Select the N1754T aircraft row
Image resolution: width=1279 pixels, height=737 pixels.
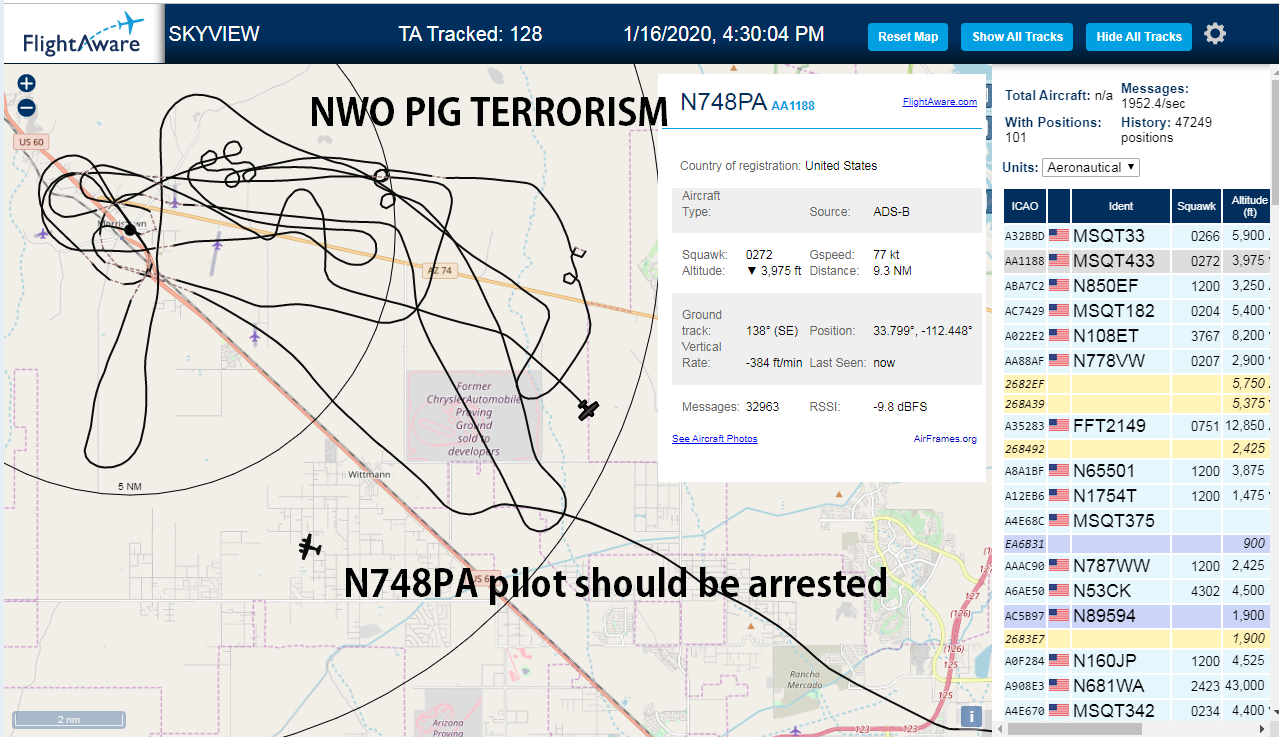point(1136,496)
